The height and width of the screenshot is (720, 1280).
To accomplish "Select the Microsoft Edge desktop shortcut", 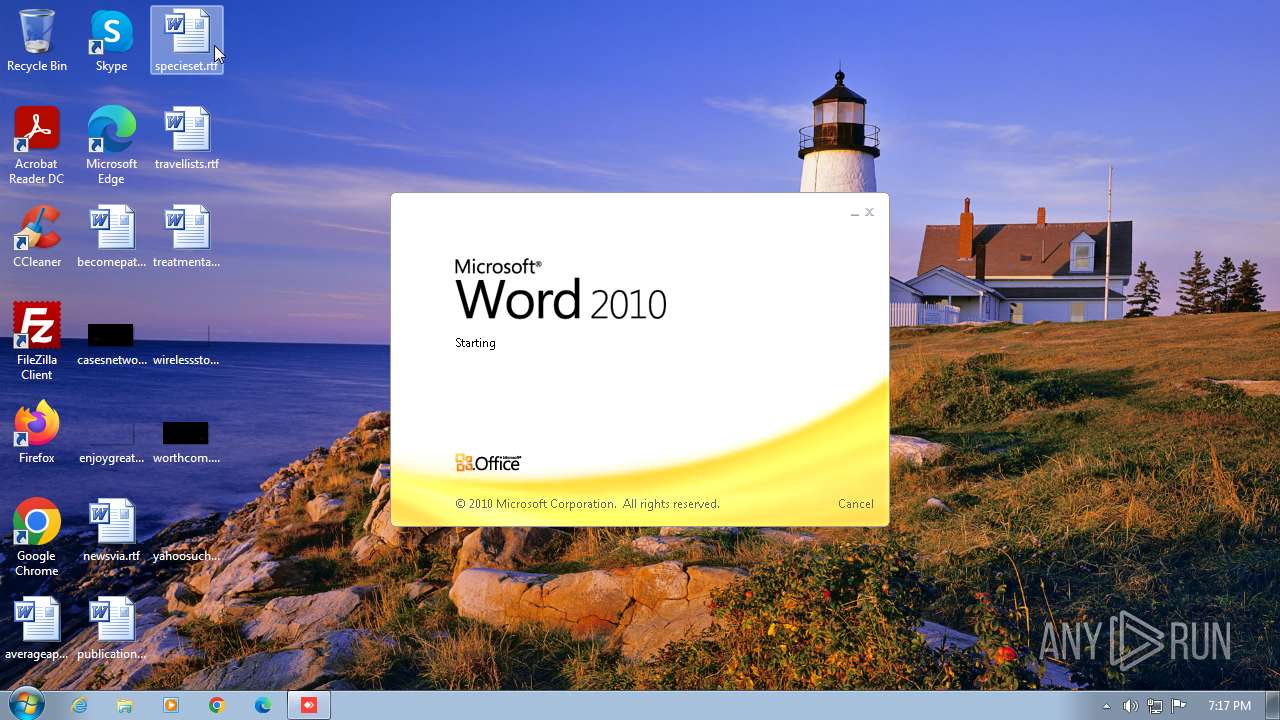I will pos(111,145).
